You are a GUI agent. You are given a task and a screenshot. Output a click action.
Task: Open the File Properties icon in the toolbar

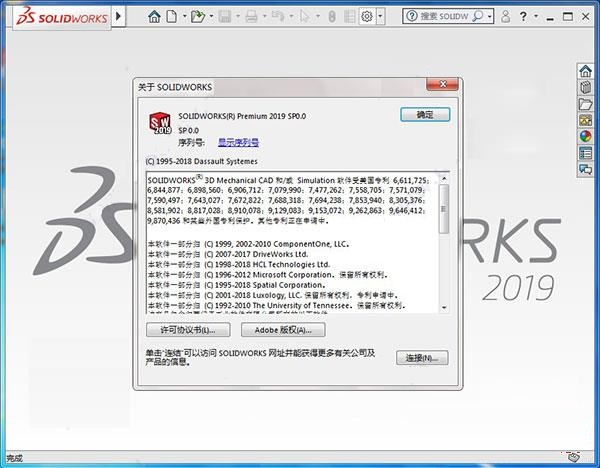tap(349, 16)
